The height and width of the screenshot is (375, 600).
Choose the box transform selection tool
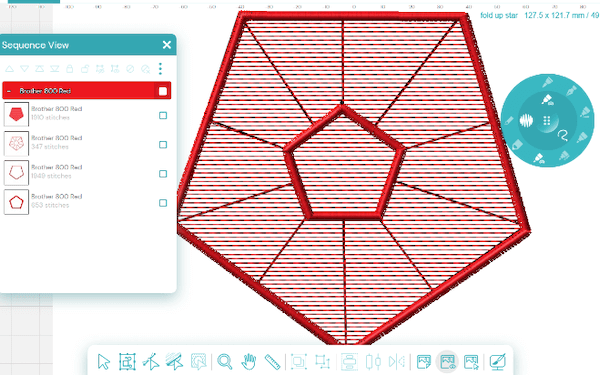coord(127,362)
